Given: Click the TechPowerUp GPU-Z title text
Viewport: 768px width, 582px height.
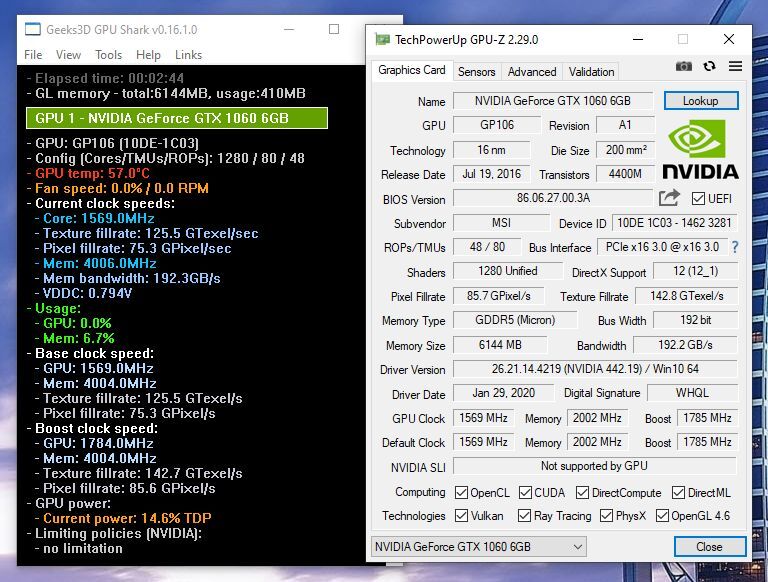Looking at the screenshot, I should click(x=466, y=40).
